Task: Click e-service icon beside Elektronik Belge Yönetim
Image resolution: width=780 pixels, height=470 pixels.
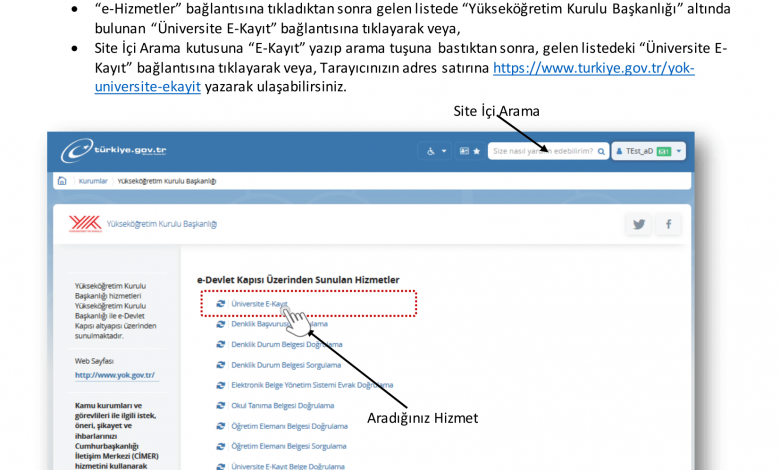Action: click(220, 385)
